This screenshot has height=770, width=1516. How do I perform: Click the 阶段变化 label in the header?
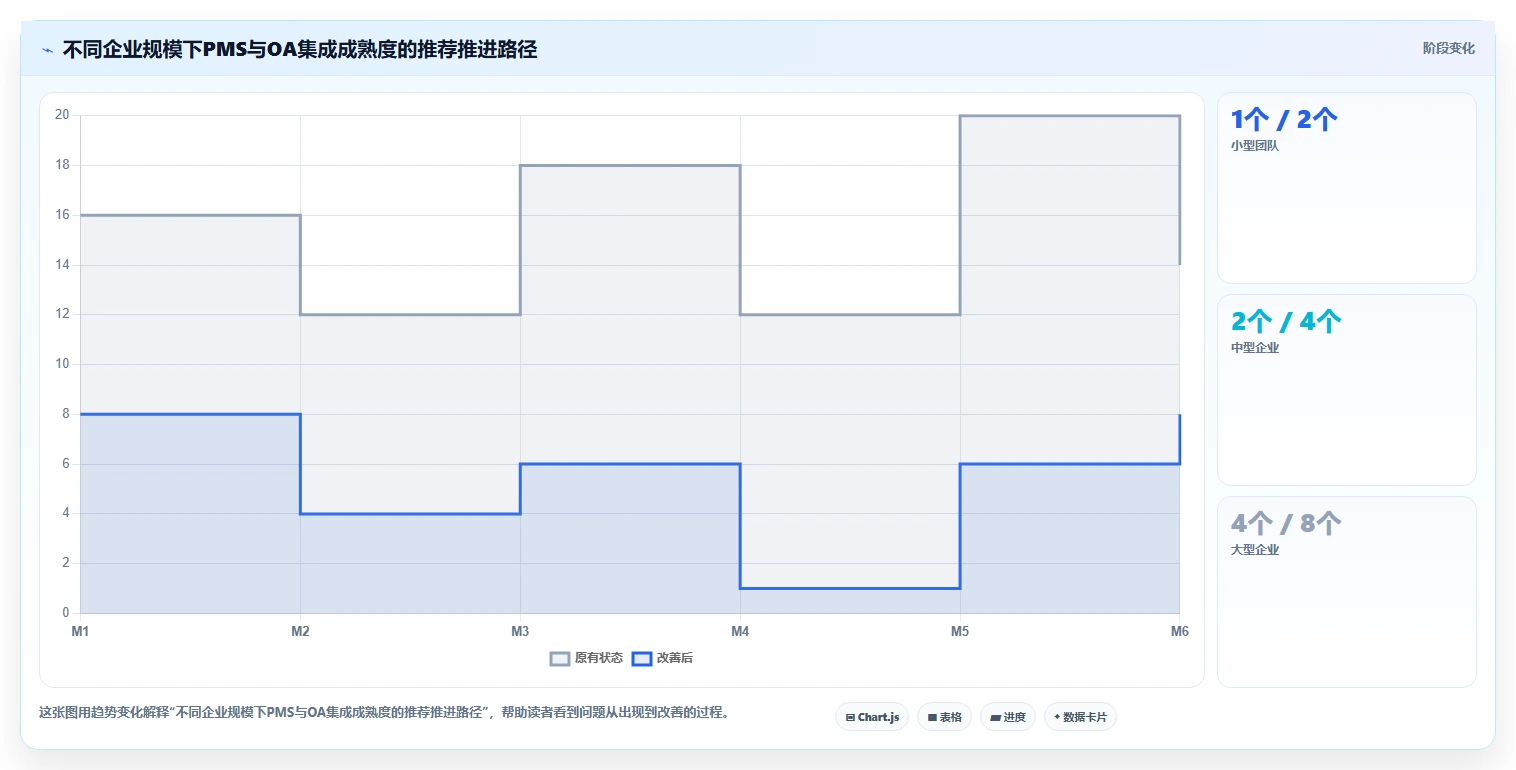coord(1448,48)
